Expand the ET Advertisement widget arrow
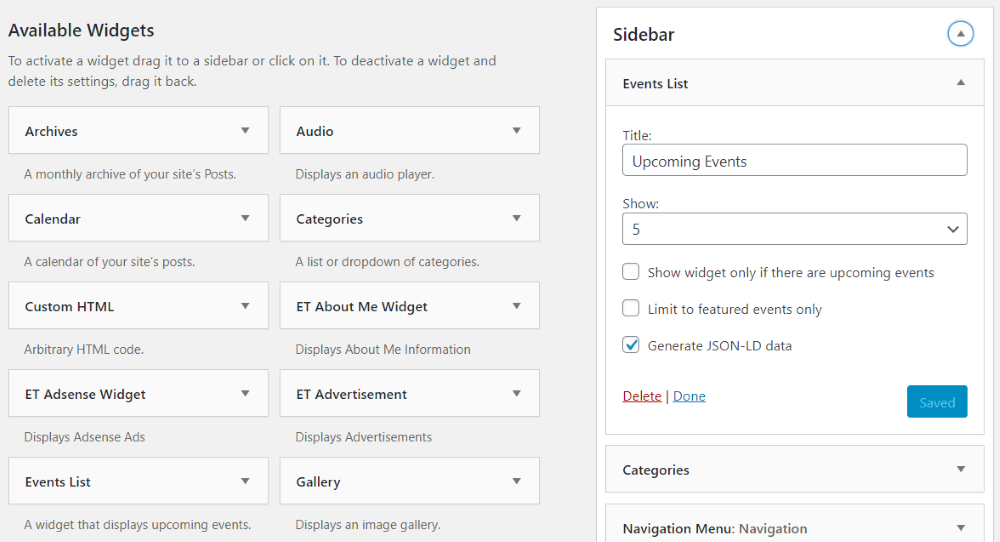The height and width of the screenshot is (542, 1000). (x=517, y=393)
